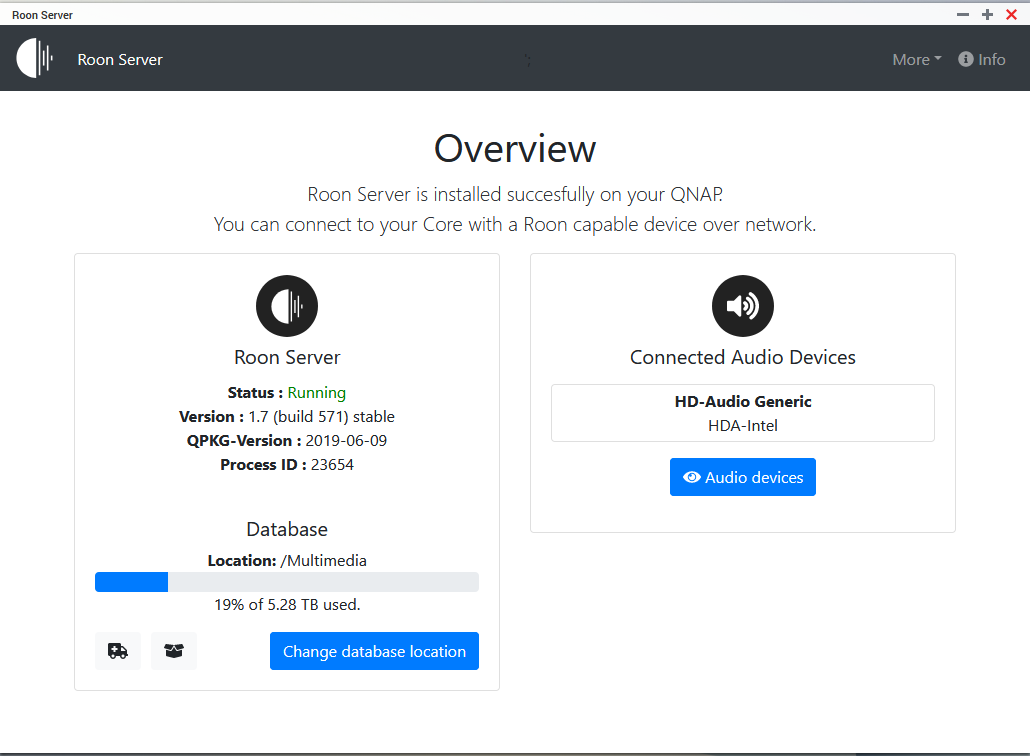1030x756 pixels.
Task: Maximize the Roon Server window with plus
Action: coord(987,14)
